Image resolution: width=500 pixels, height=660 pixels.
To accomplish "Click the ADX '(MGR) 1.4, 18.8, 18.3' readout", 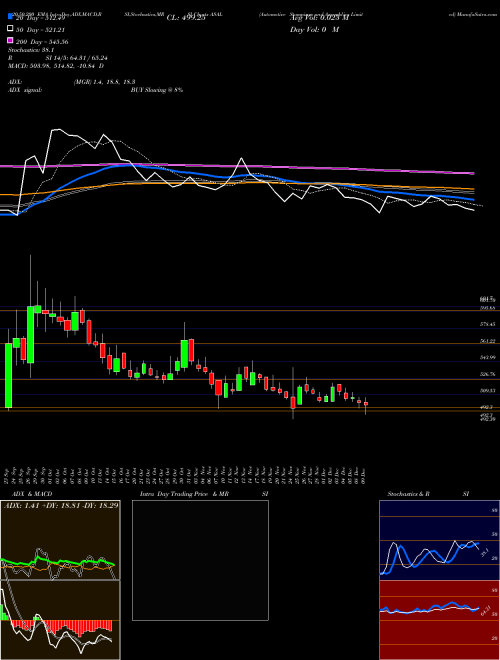I will (x=104, y=82).
